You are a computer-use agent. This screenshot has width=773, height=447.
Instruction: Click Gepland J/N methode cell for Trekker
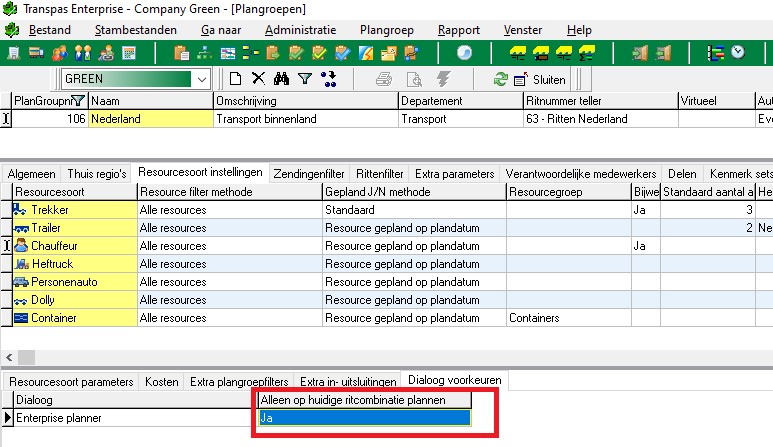[413, 210]
